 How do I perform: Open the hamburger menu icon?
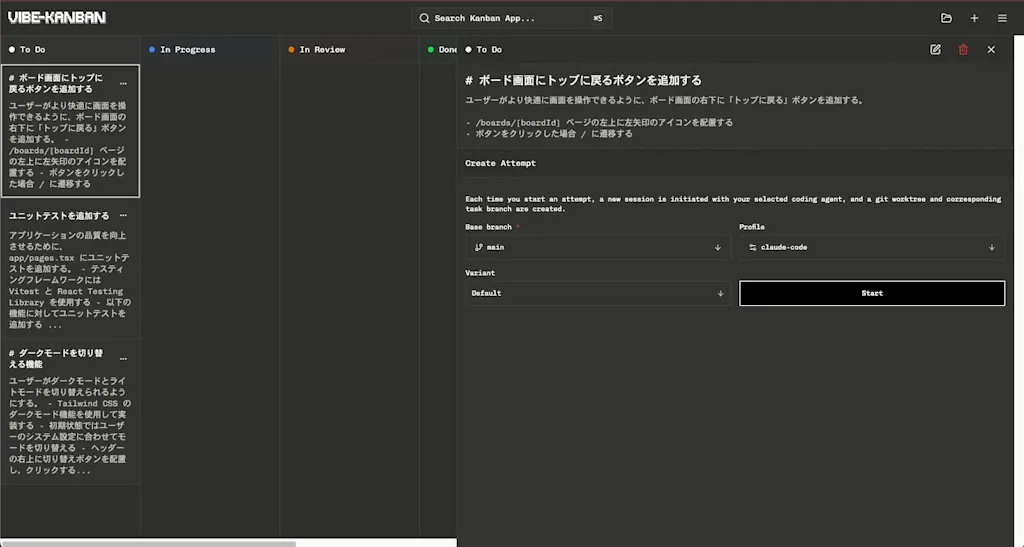coord(1002,18)
